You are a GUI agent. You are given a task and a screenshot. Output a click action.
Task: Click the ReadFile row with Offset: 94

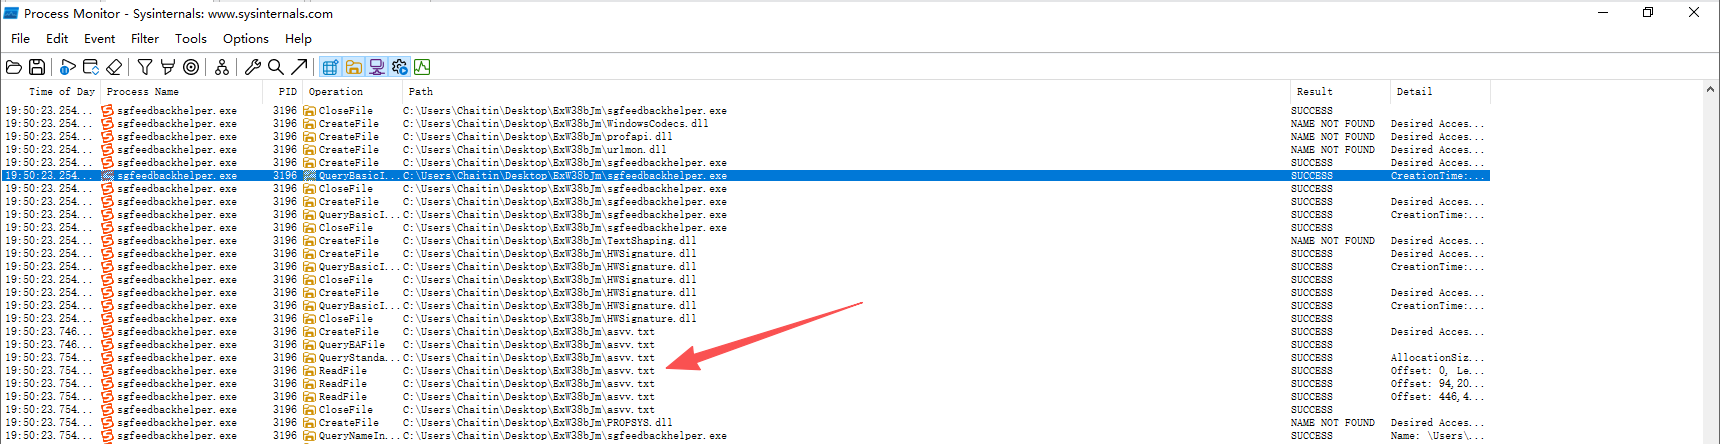[746, 384]
